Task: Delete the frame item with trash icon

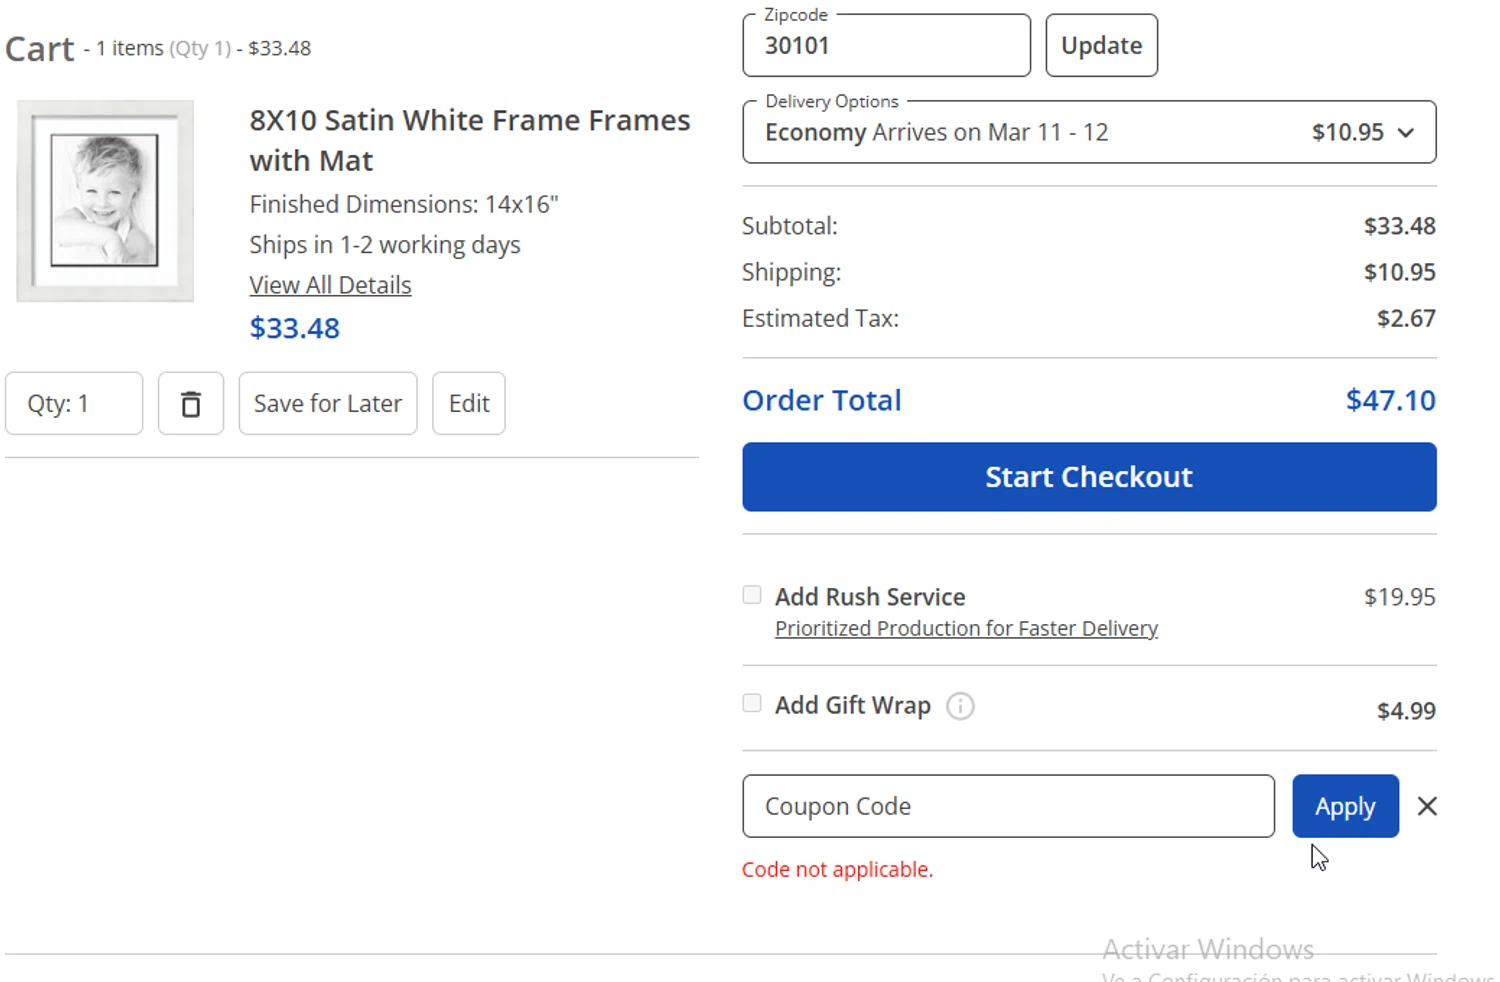Action: (x=190, y=404)
